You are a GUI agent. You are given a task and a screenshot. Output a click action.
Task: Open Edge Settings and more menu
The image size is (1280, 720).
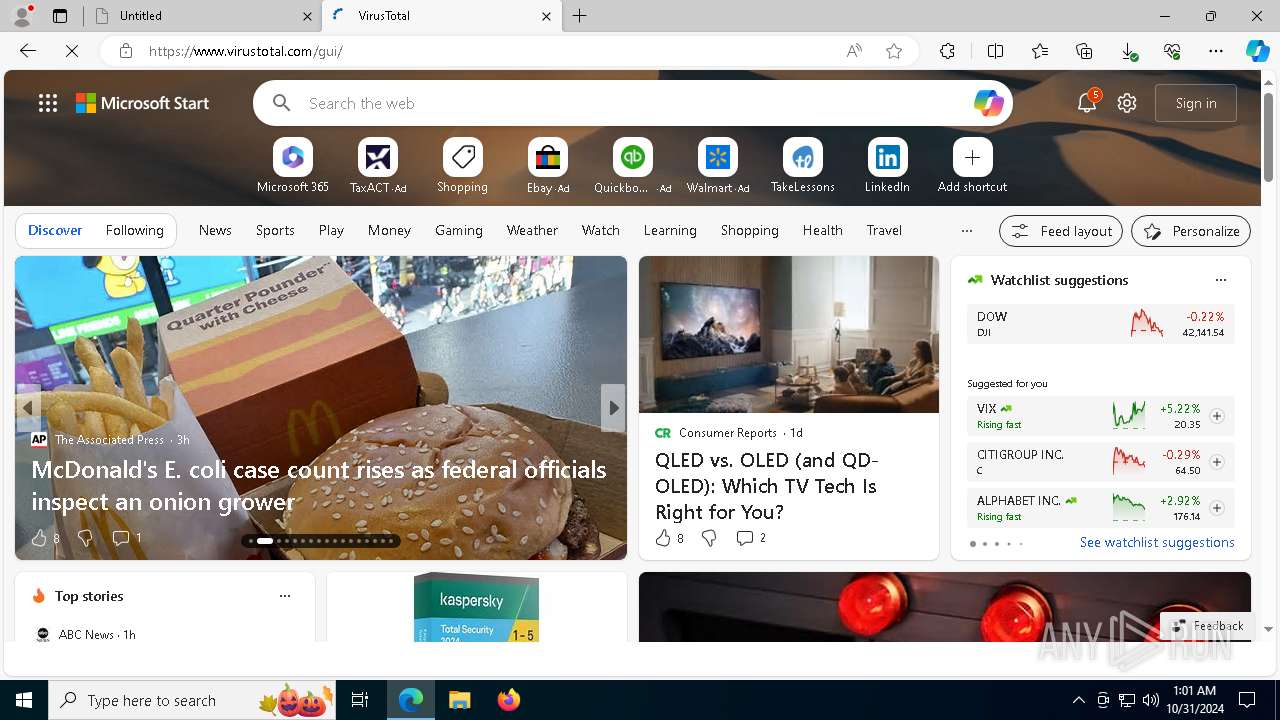pos(1216,51)
